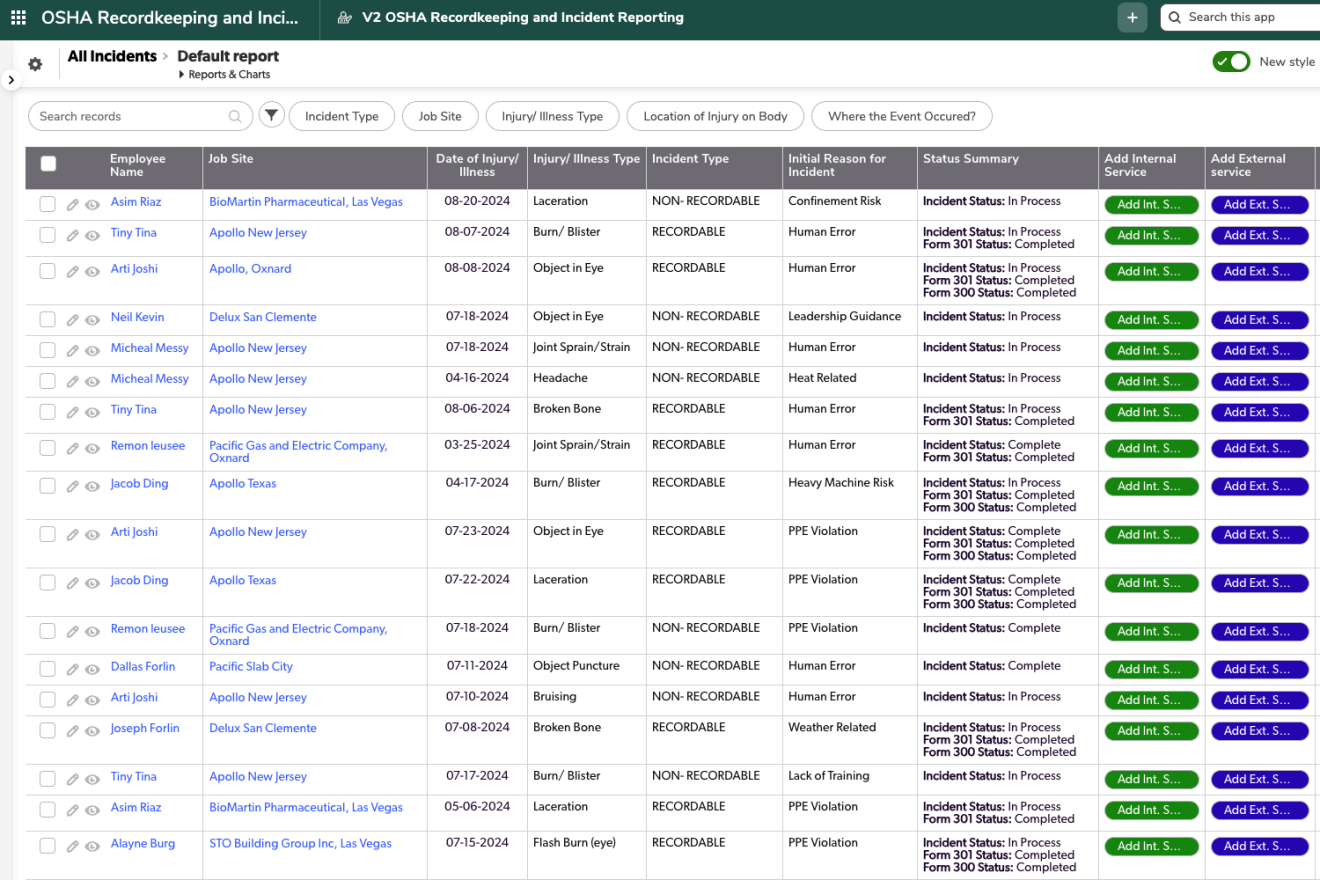The image size is (1320, 880).
Task: Open the Incident Type filter dropdown
Action: click(x=341, y=116)
